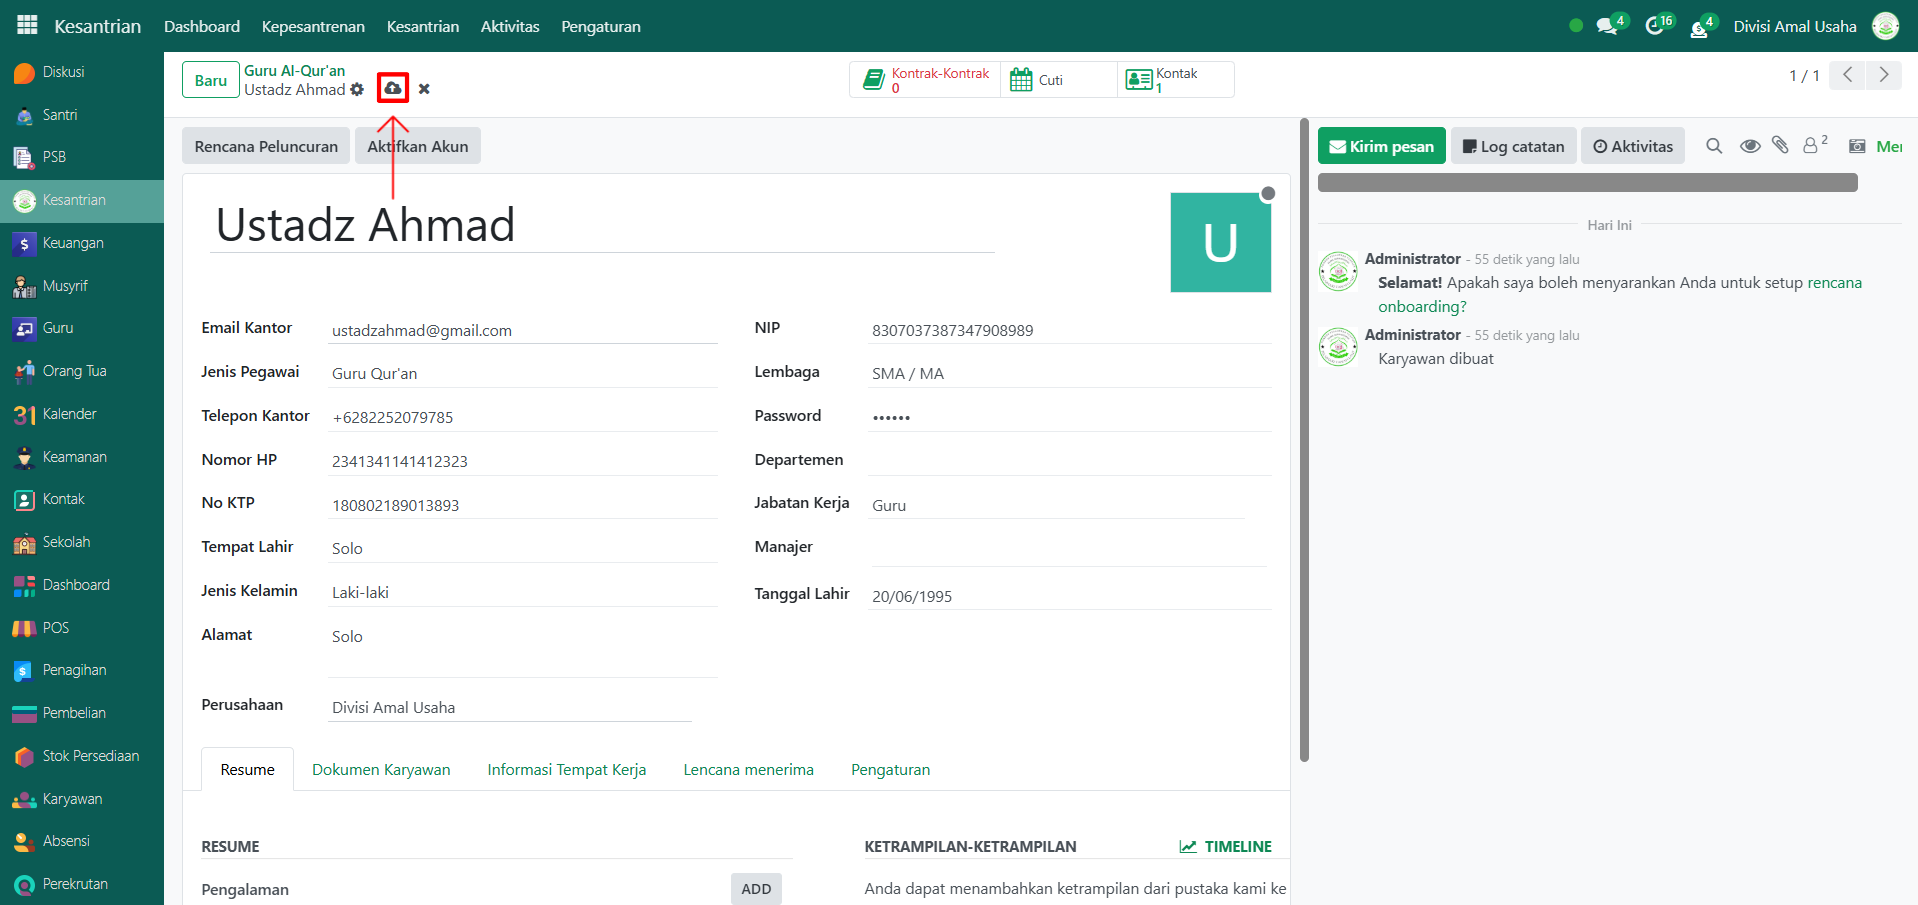Open conversations chat bubble icon in navbar
1918x905 pixels.
[x=1607, y=26]
